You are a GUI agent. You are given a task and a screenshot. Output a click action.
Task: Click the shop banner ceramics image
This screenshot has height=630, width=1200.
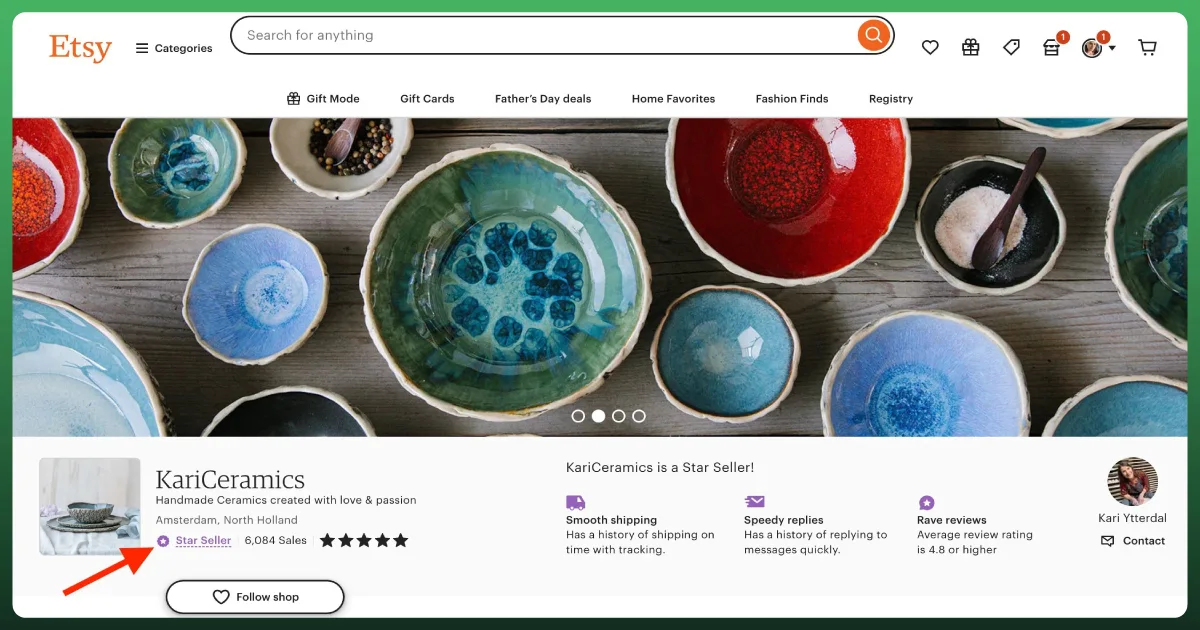point(600,277)
